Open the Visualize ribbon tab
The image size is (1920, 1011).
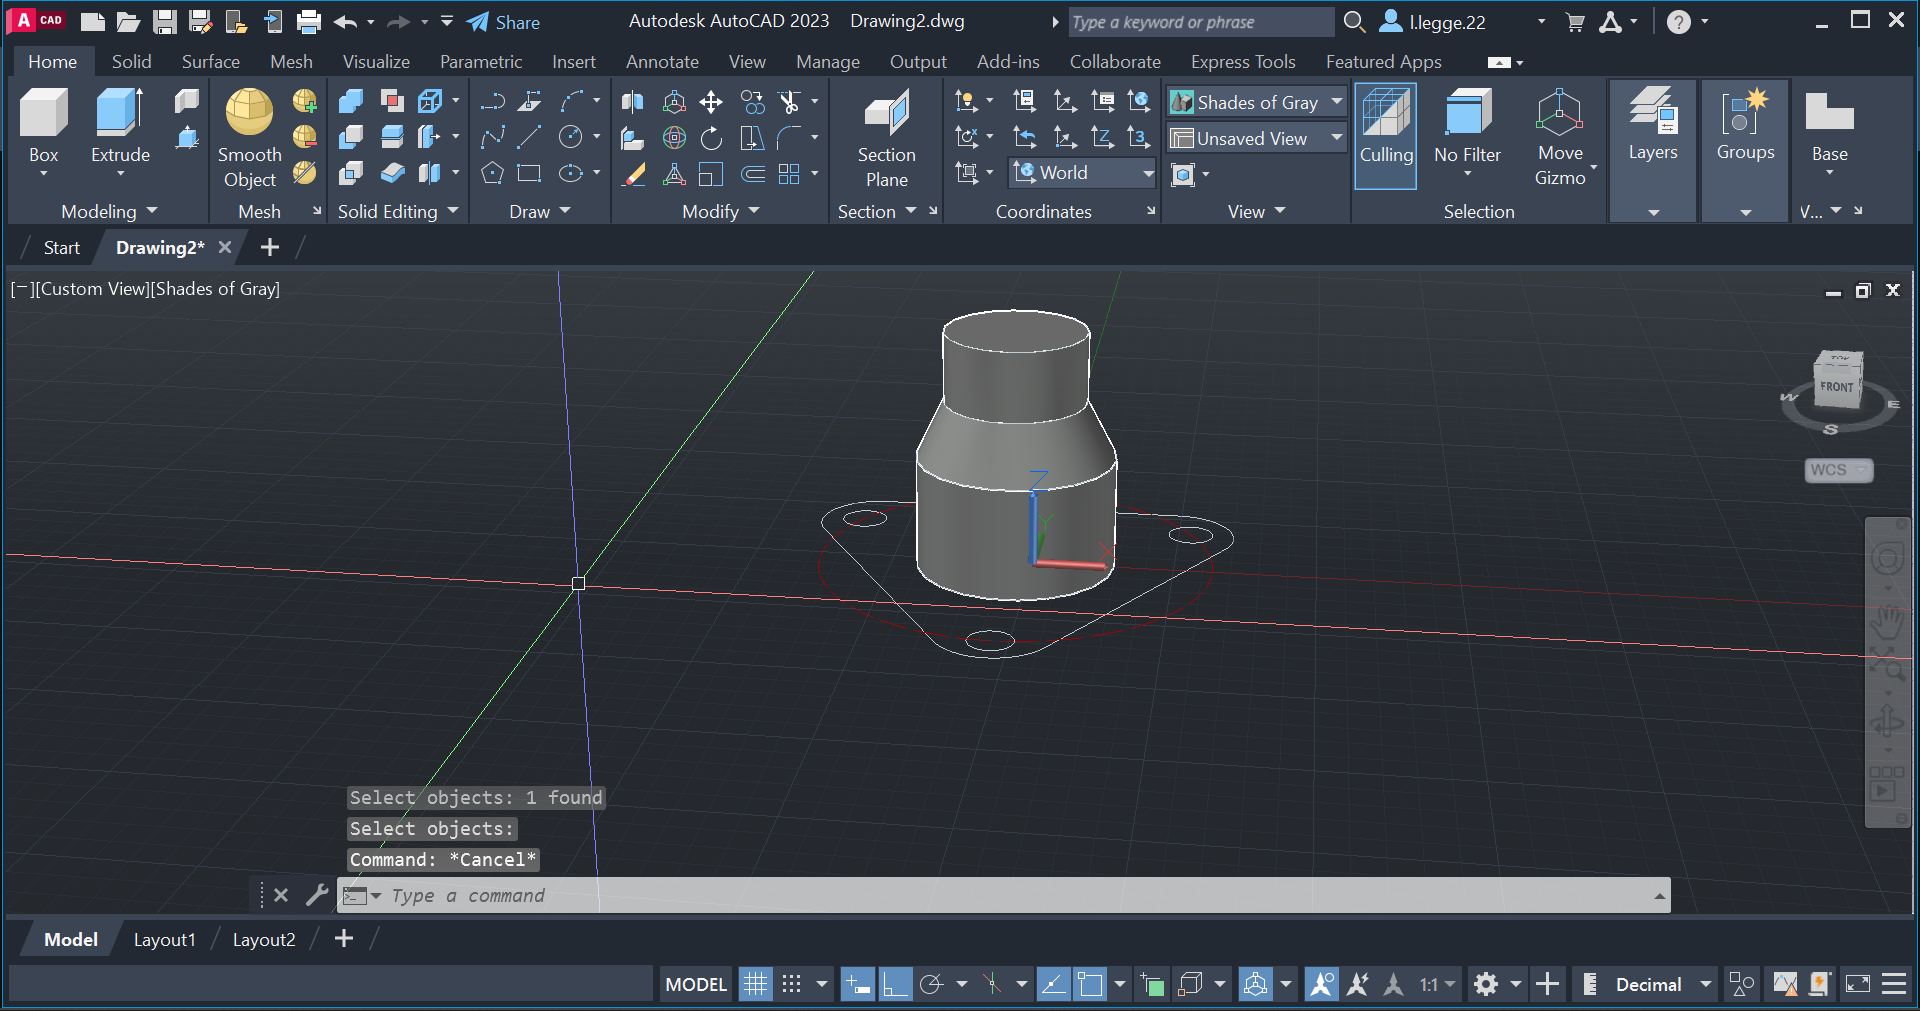point(376,61)
